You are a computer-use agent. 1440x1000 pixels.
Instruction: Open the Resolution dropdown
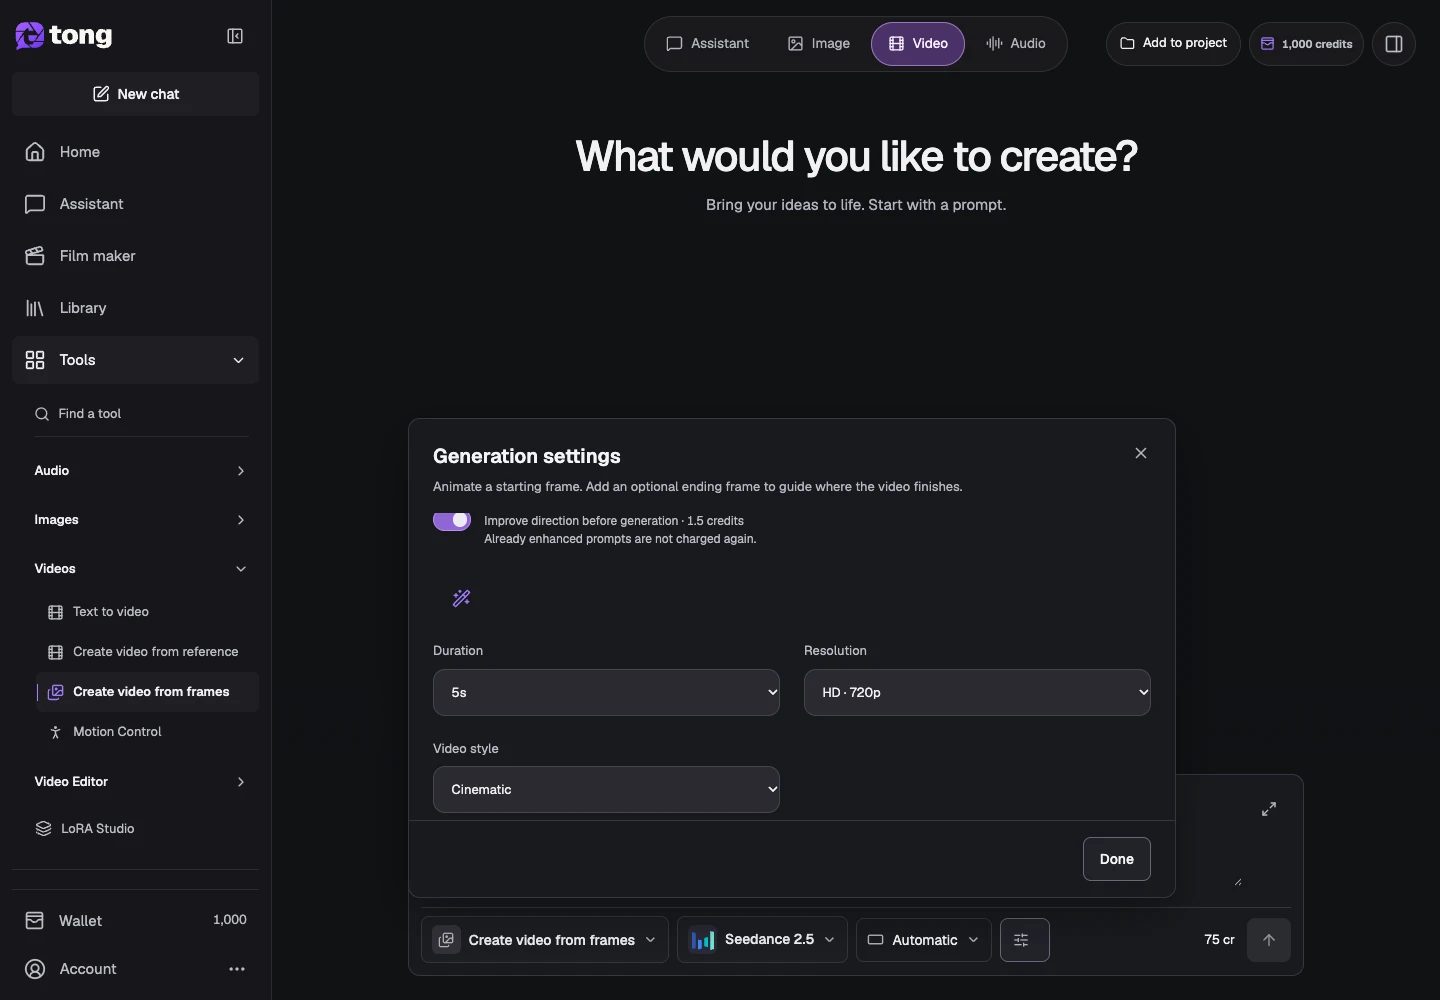[977, 692]
